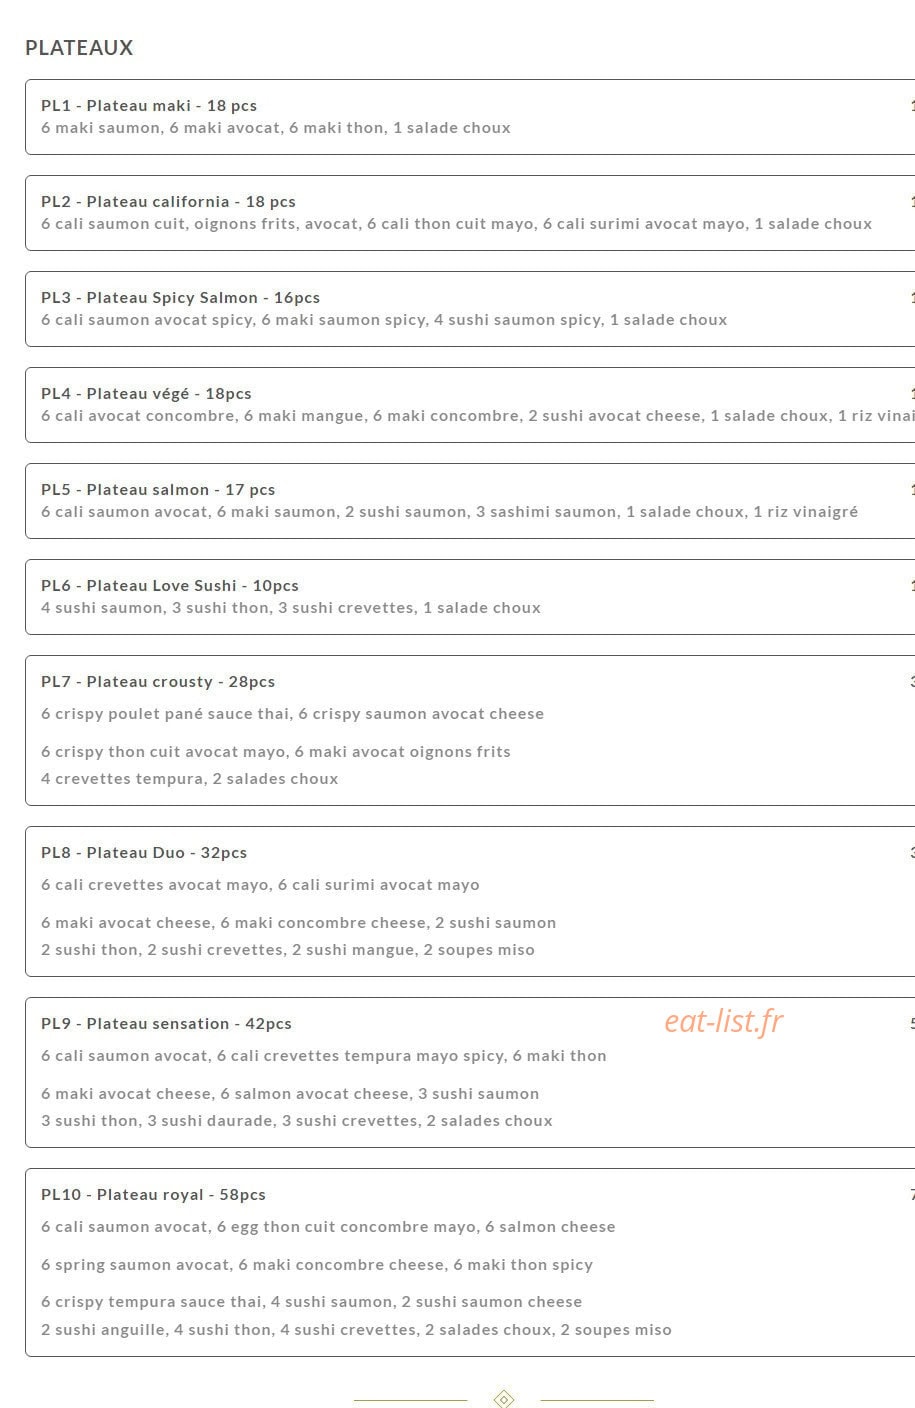Click the soupes miso line in PL8
Image resolution: width=915 pixels, height=1408 pixels.
[288, 950]
